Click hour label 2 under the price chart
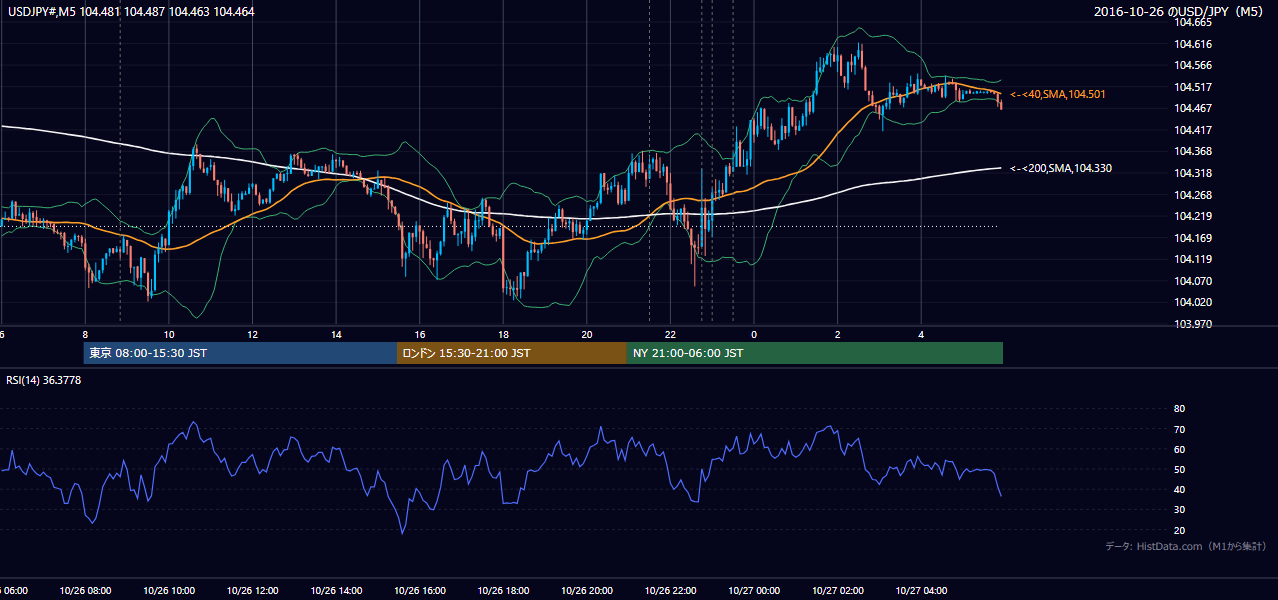1278x600 pixels. pyautogui.click(x=838, y=334)
